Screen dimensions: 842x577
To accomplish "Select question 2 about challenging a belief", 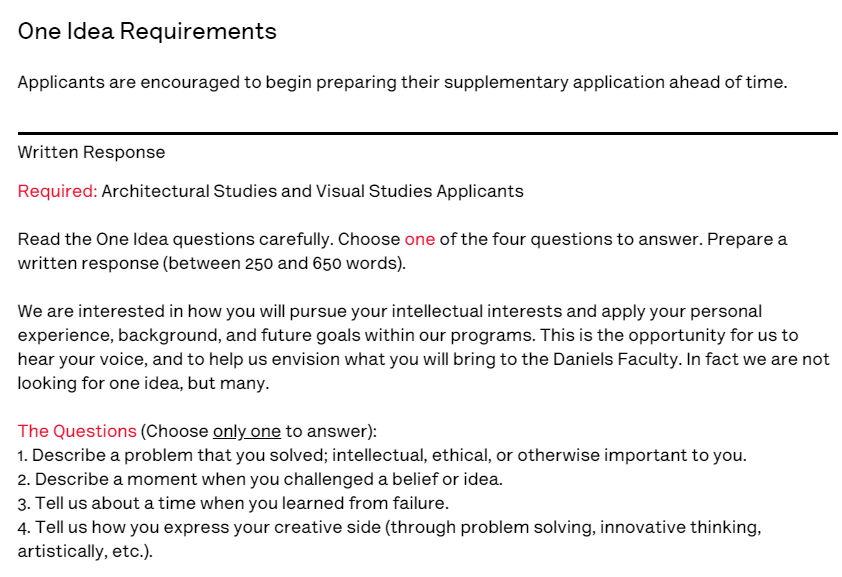I will (260, 479).
